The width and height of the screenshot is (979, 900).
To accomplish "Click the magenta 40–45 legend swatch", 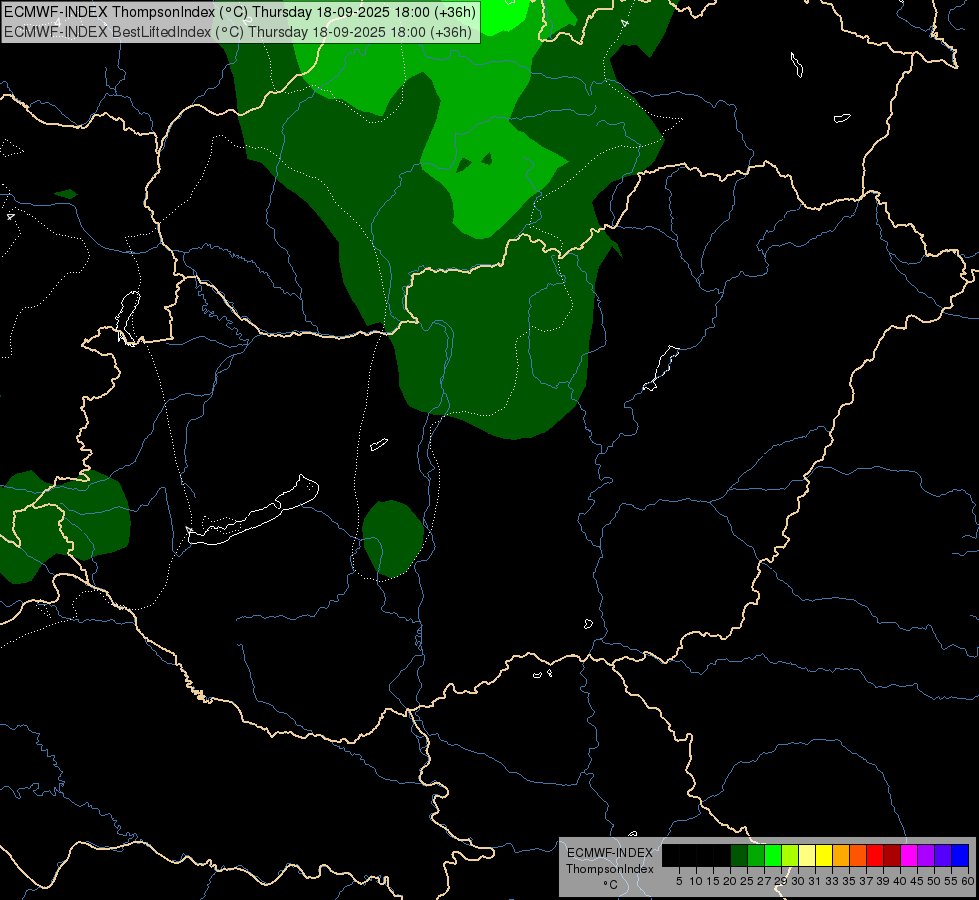I will 909,855.
